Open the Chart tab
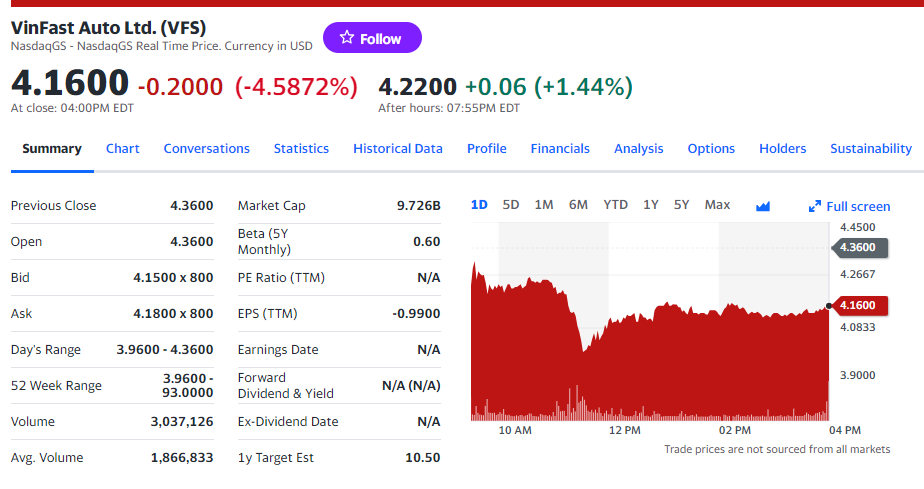Screen dimensions: 924x489 pos(123,149)
